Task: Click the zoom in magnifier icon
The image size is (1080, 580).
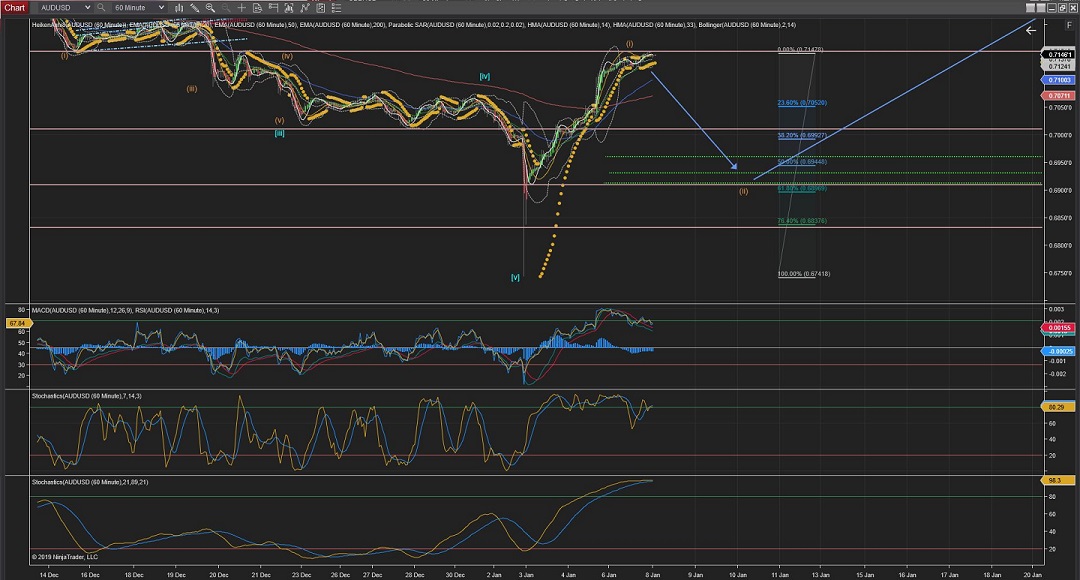Action: tap(211, 8)
